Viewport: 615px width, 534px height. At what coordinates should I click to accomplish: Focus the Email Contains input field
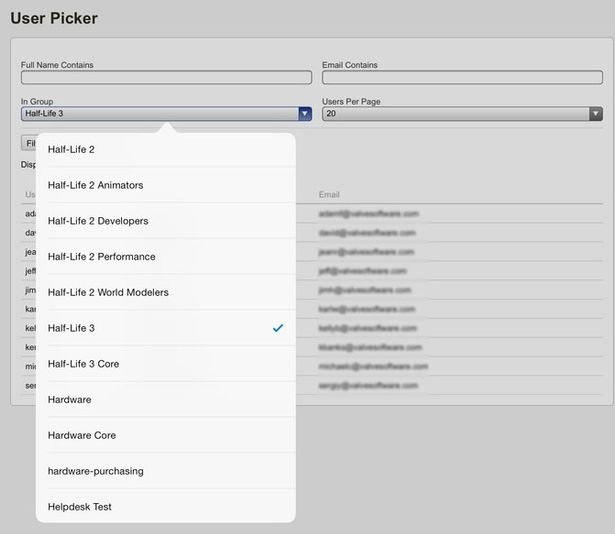462,77
